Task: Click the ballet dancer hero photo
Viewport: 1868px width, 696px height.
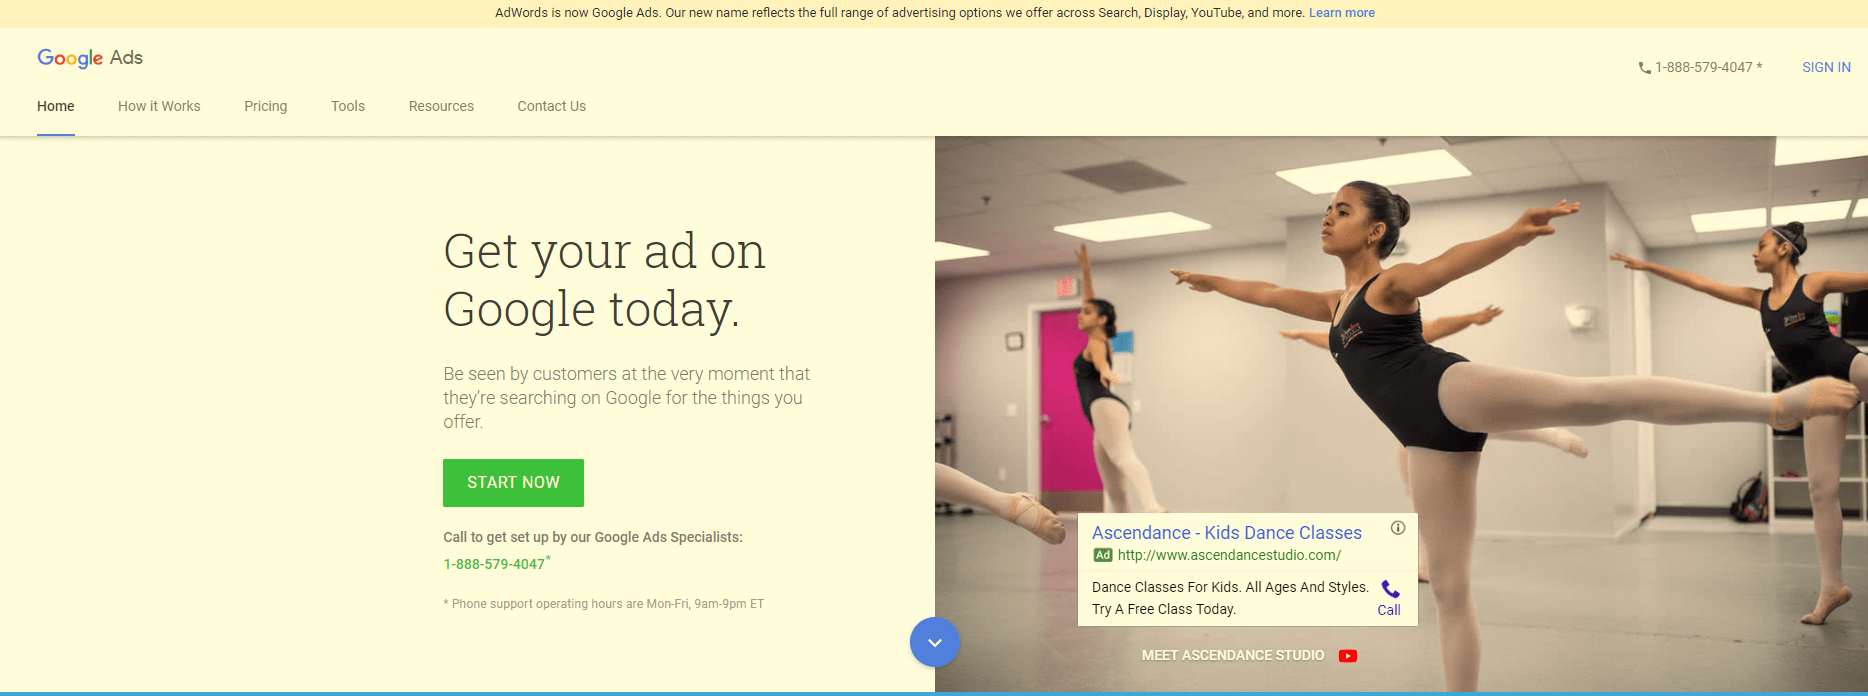Action: click(1401, 414)
